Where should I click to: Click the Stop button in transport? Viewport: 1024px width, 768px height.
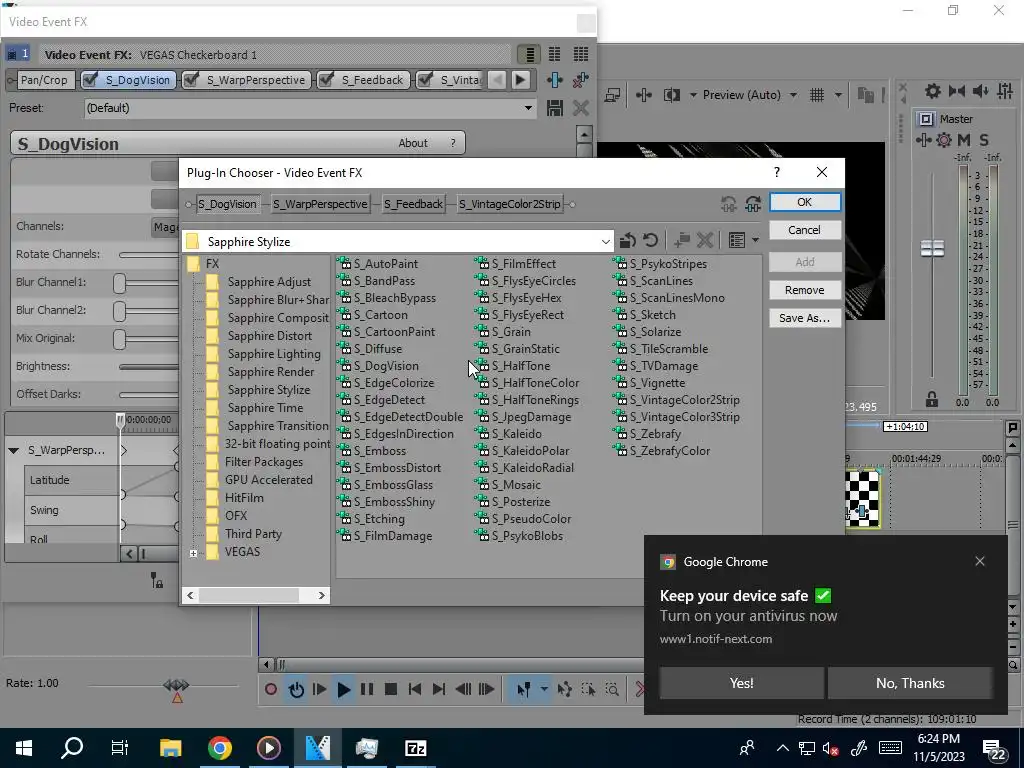click(391, 689)
